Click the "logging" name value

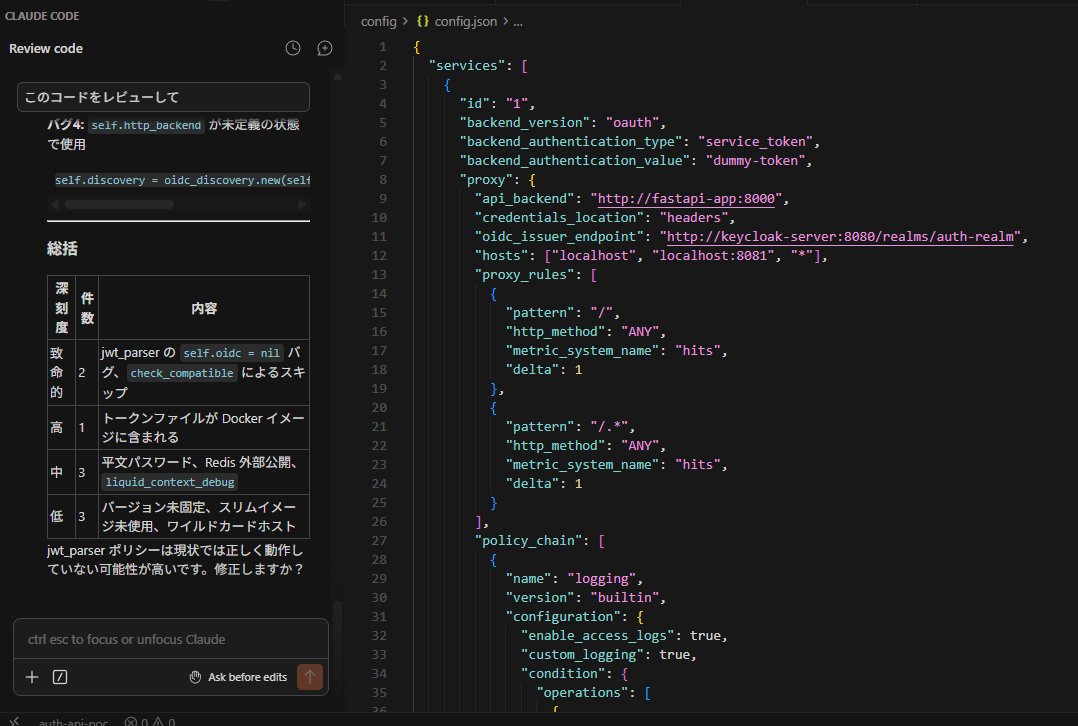tap(602, 579)
